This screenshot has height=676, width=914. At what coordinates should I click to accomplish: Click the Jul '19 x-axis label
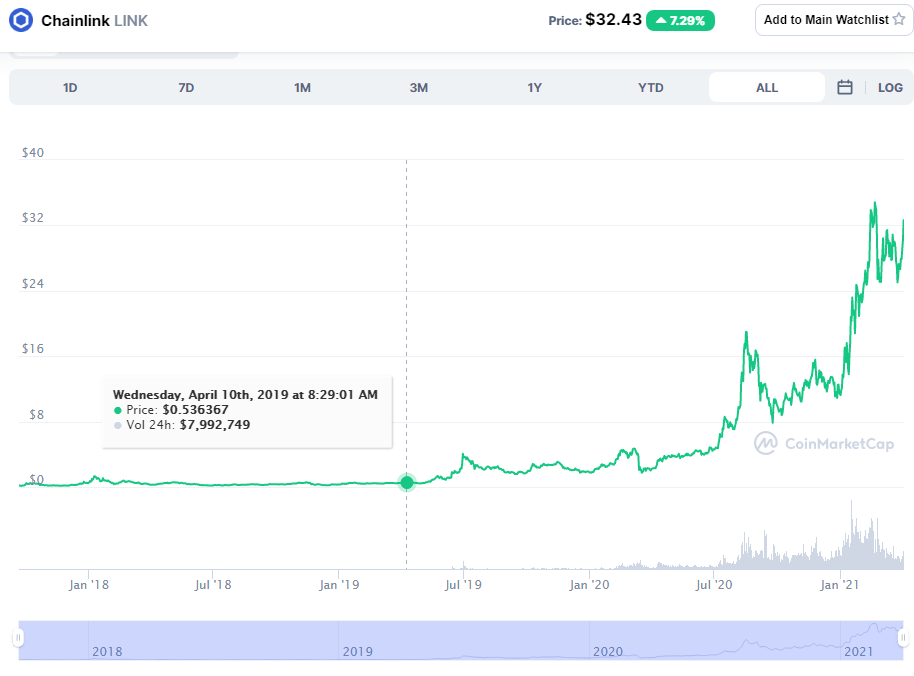(463, 585)
